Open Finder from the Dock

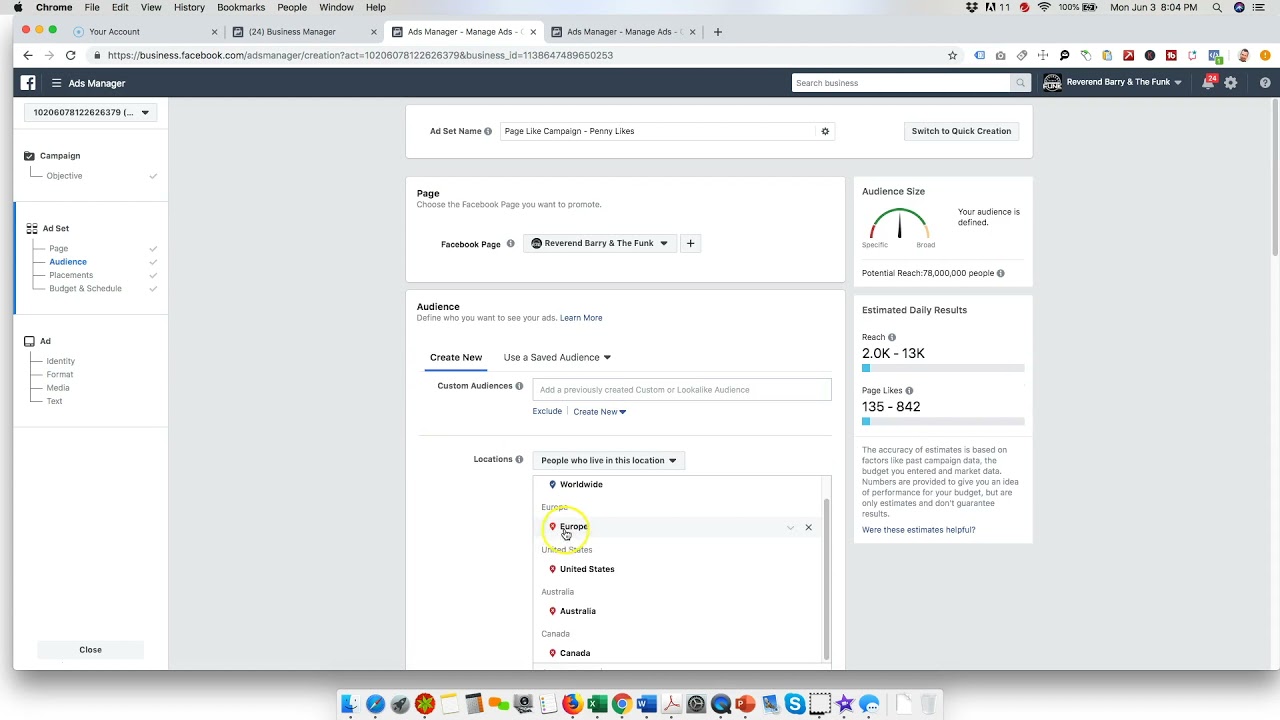pyautogui.click(x=350, y=704)
